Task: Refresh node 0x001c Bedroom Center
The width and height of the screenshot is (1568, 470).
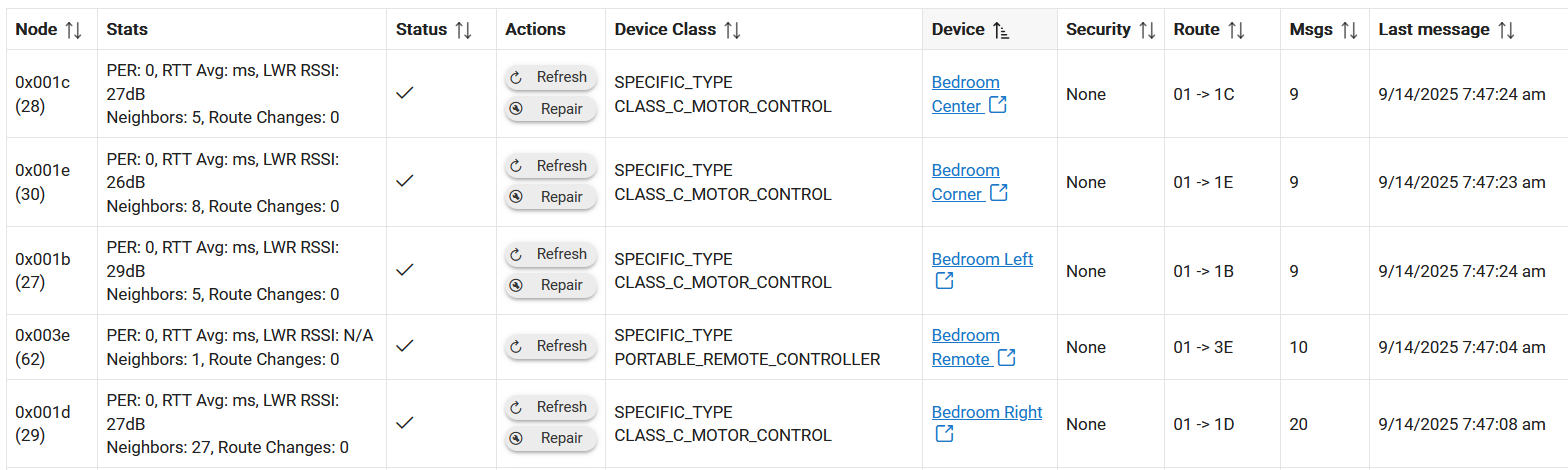Action: point(550,78)
